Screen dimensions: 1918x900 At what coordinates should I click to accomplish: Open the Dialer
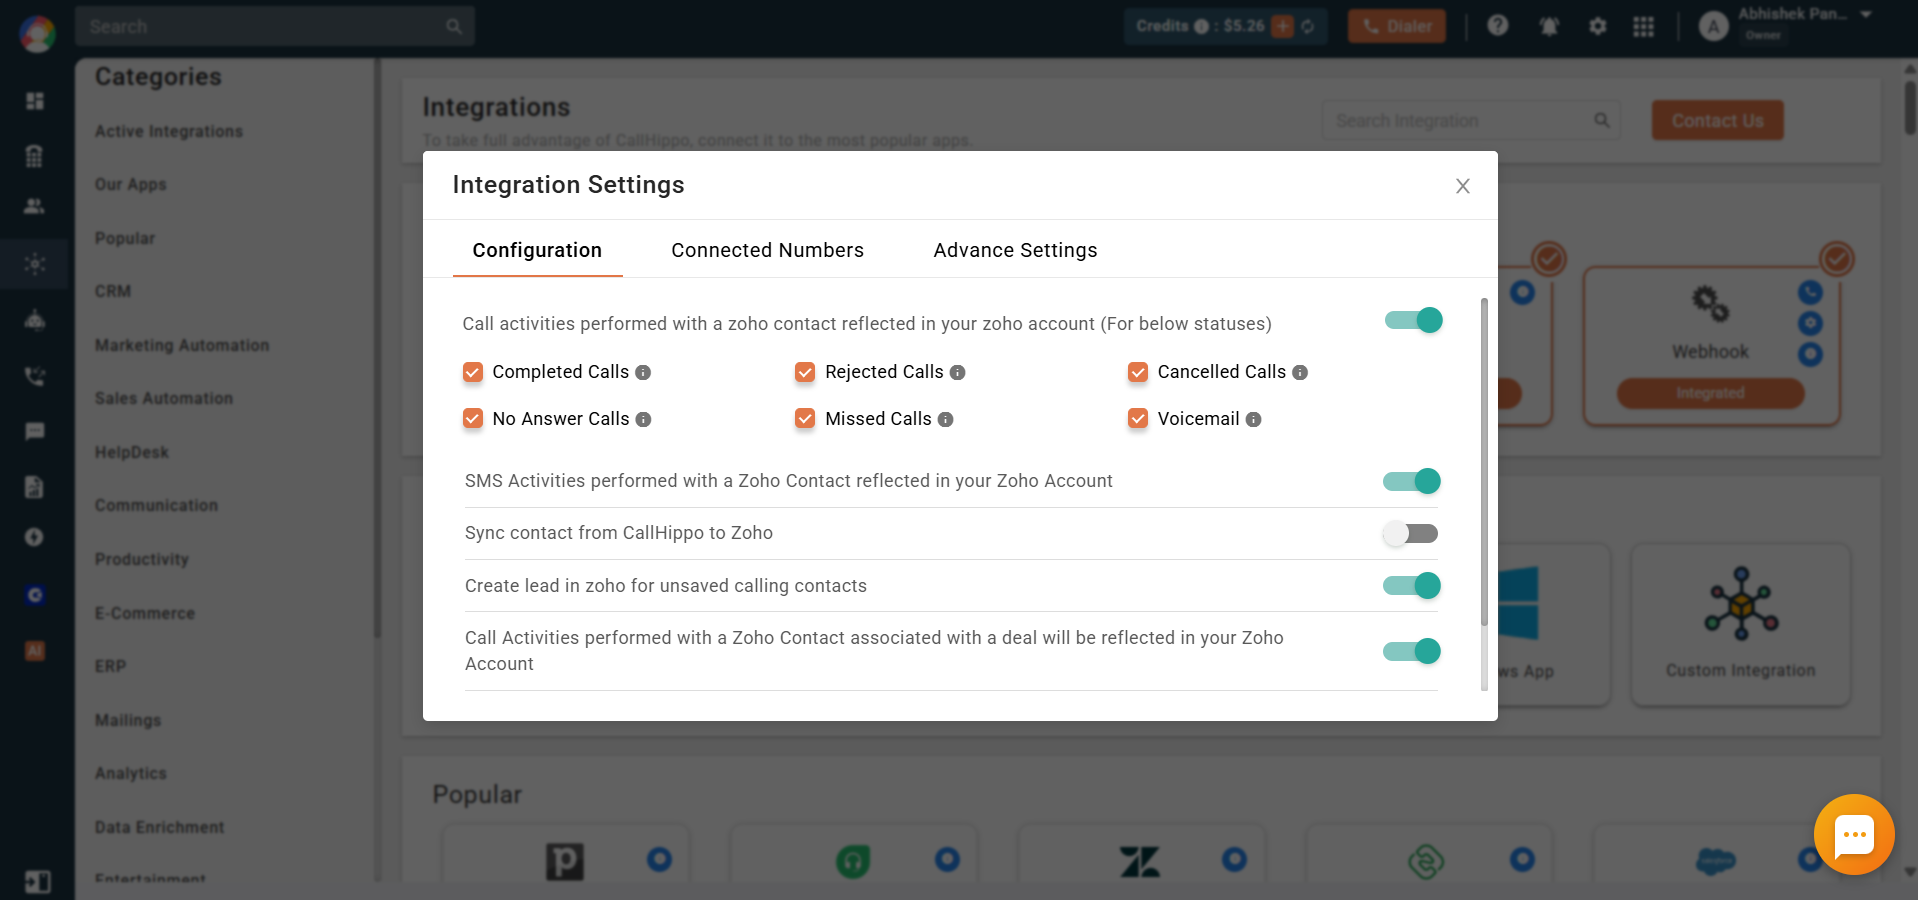[1397, 26]
